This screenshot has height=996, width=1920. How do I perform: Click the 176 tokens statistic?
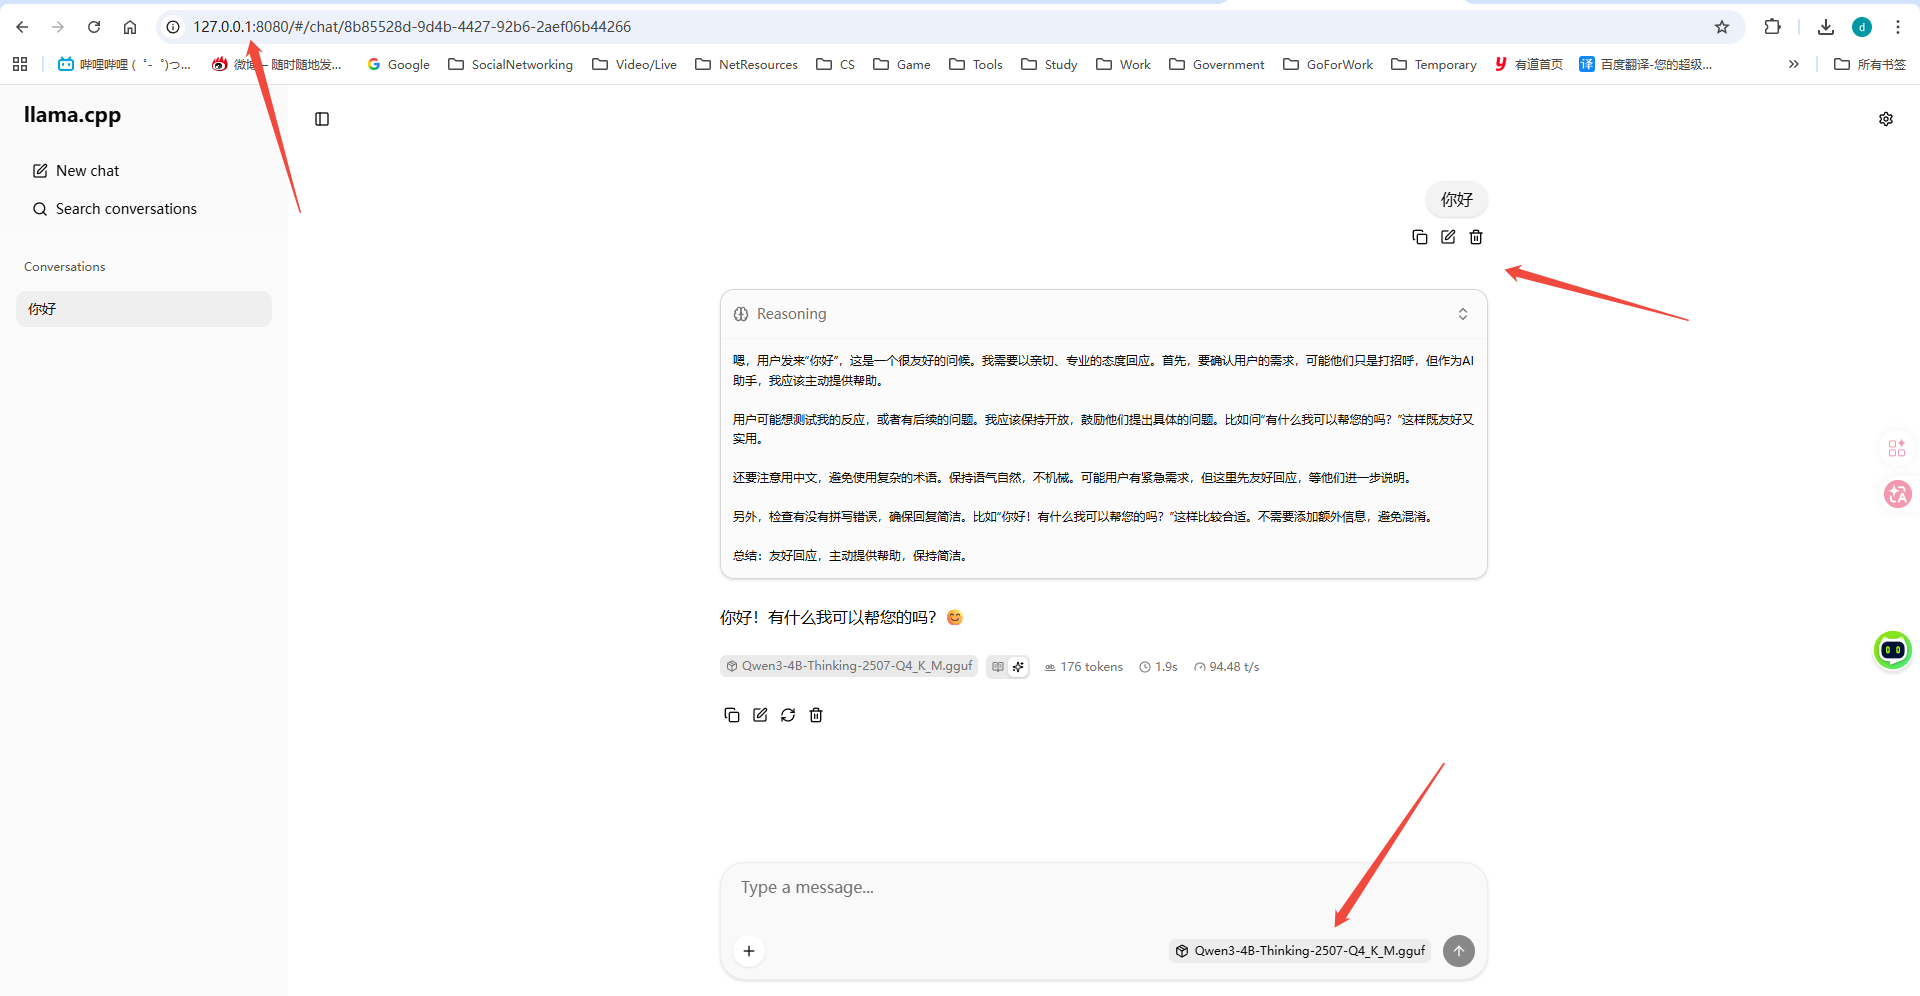tap(1083, 667)
